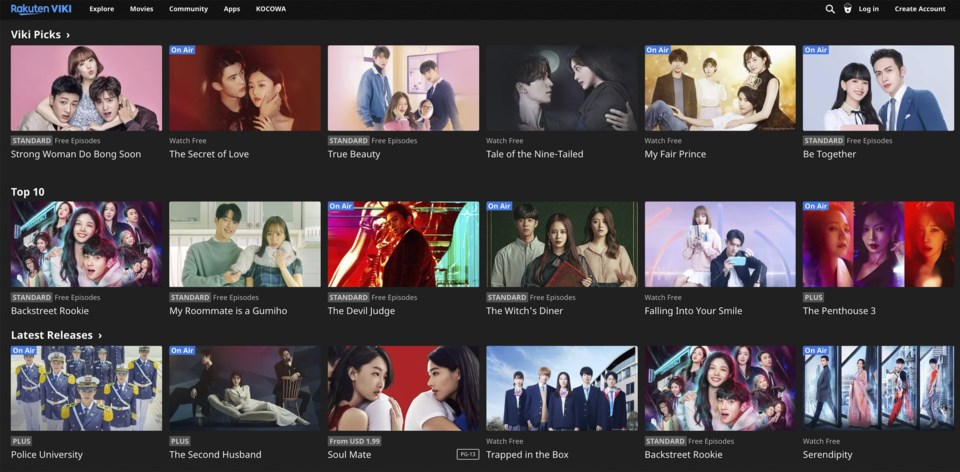
Task: Click the Strong Woman Do Bong Soon title
Action: click(x=76, y=154)
